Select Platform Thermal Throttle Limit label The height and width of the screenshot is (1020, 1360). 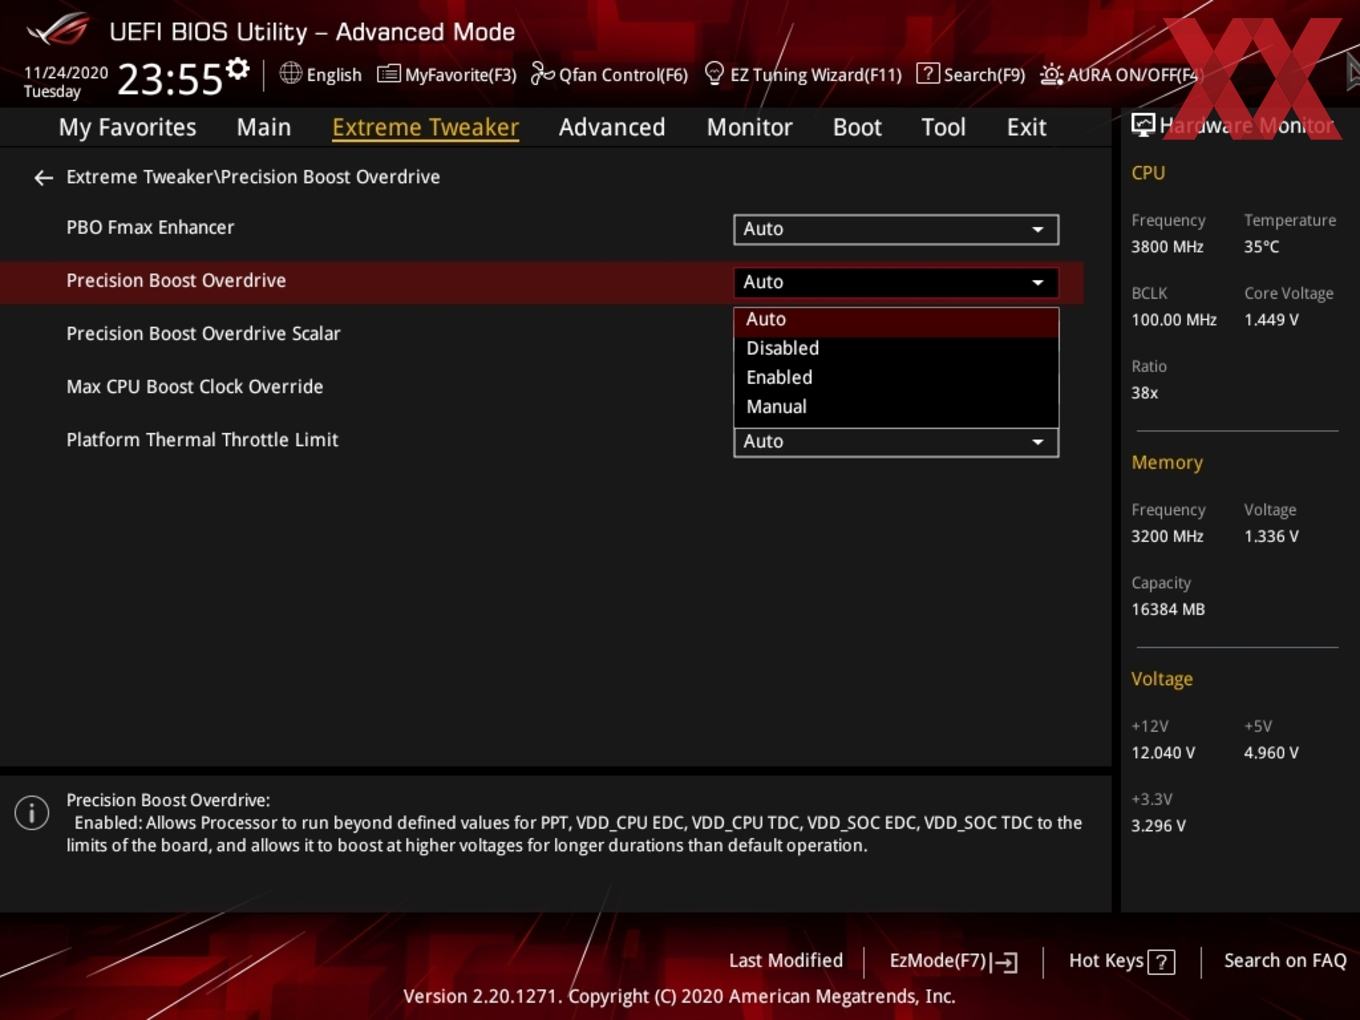(202, 440)
